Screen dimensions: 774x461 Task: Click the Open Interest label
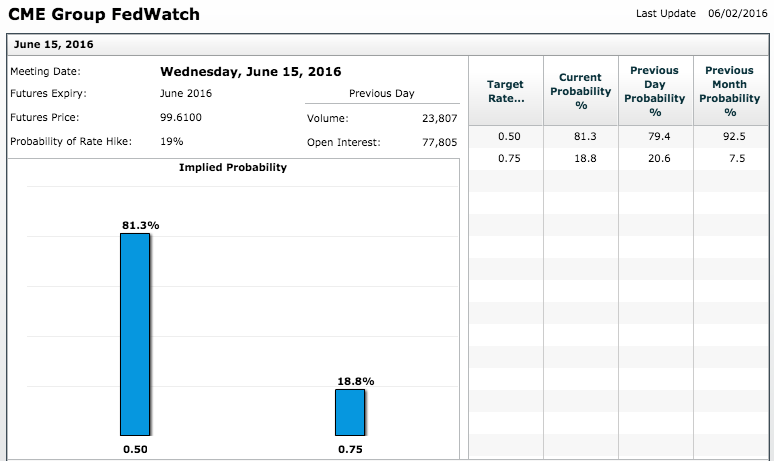point(344,143)
